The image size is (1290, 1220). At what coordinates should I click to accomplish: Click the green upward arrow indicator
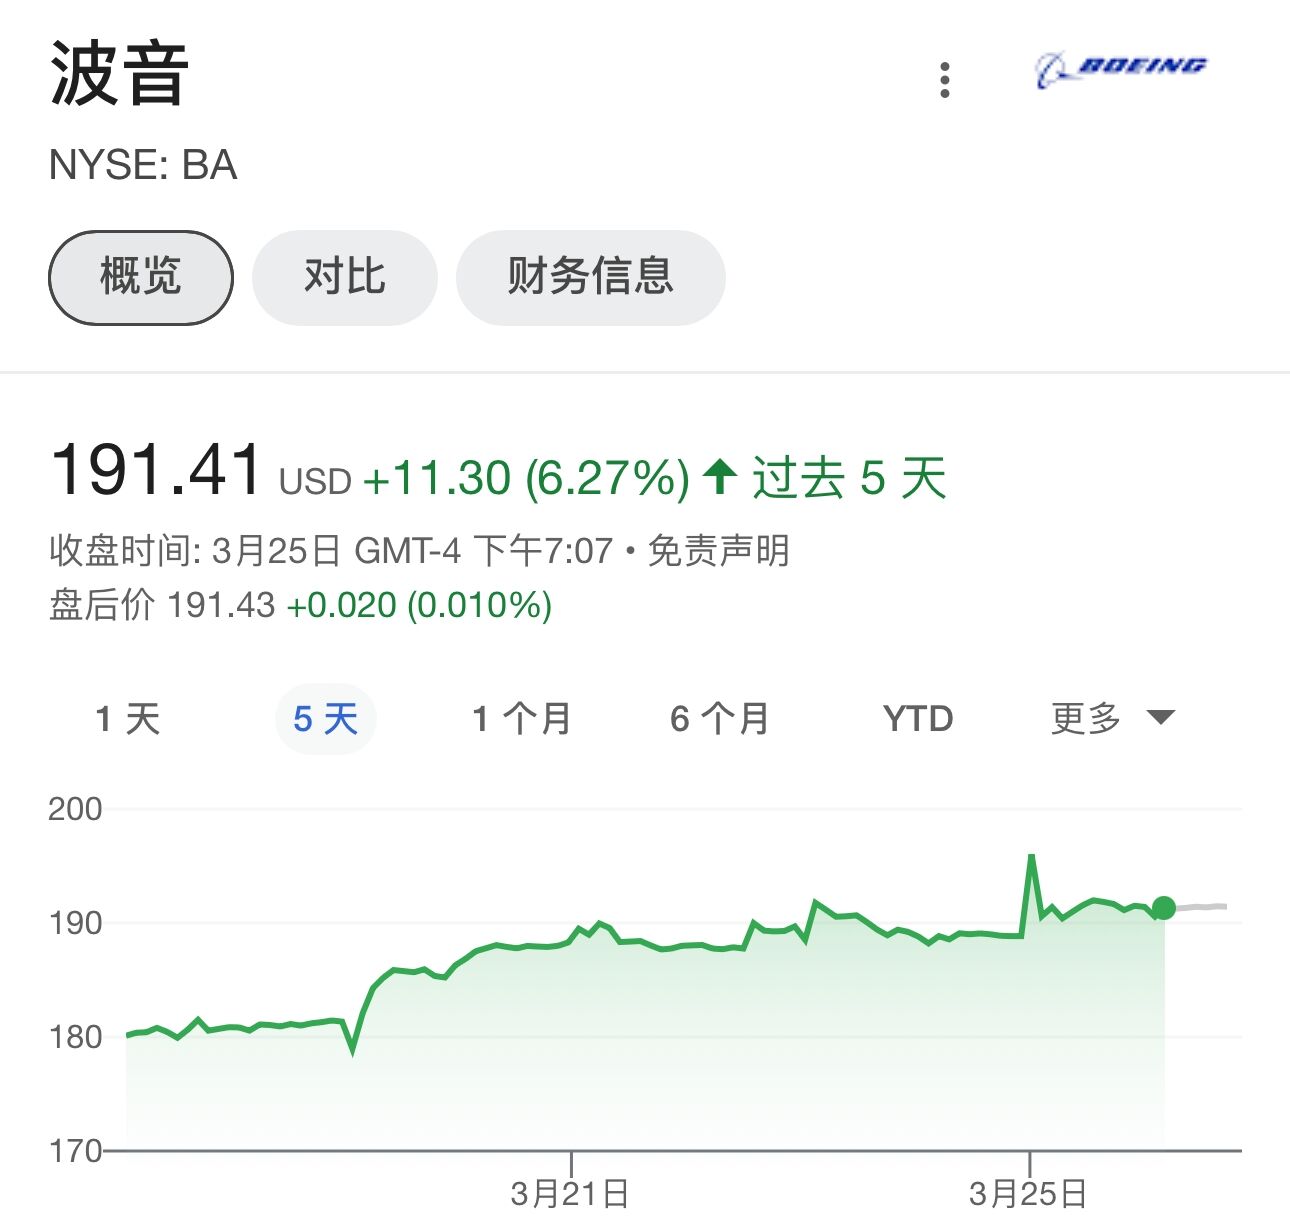(x=719, y=478)
